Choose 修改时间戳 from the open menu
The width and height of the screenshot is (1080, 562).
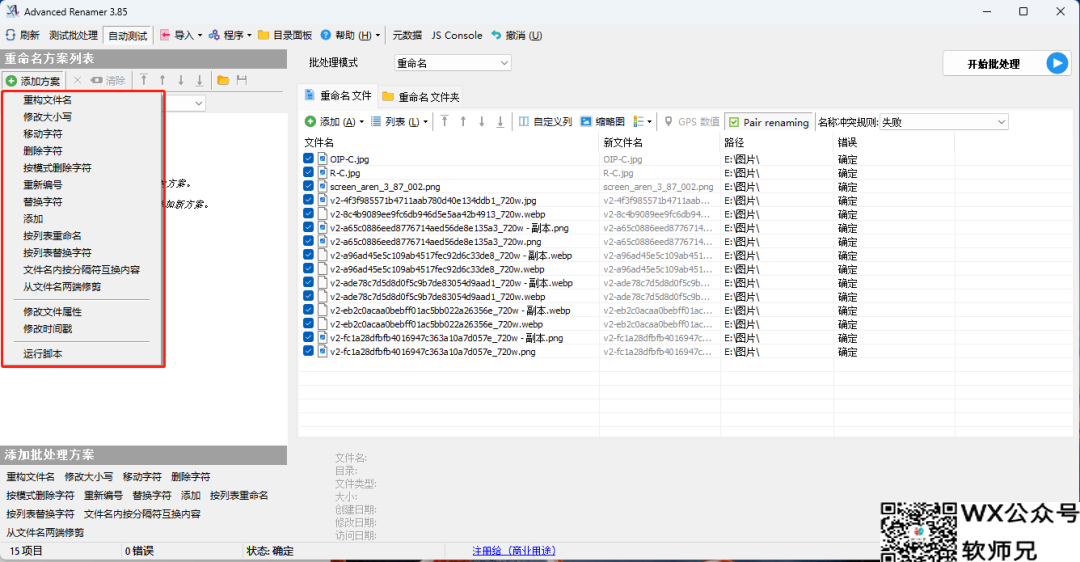coord(48,329)
